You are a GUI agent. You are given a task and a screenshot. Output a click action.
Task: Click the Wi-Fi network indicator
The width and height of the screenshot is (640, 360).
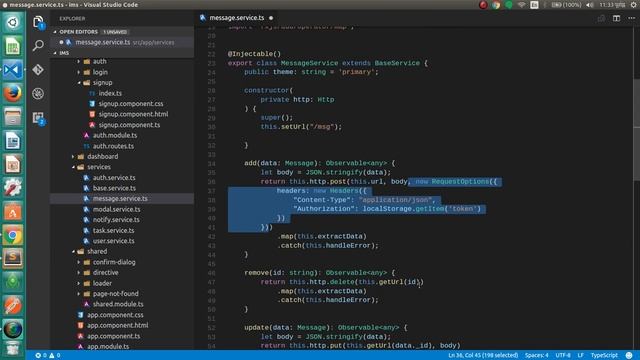pyautogui.click(x=521, y=5)
